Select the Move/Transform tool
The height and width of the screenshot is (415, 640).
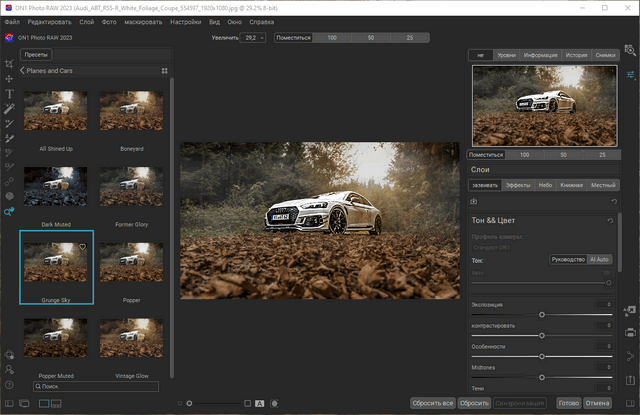click(9, 77)
